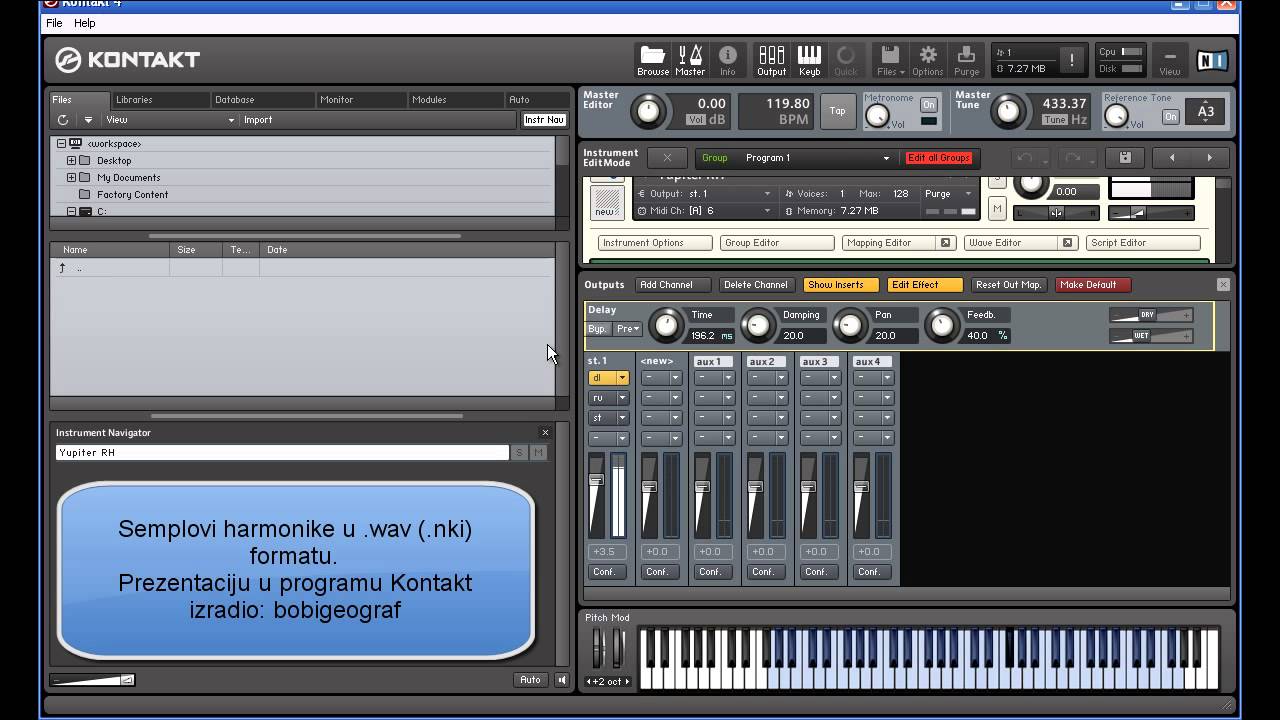Open the instrument Purge dropdown
1280x720 pixels.
click(949, 194)
